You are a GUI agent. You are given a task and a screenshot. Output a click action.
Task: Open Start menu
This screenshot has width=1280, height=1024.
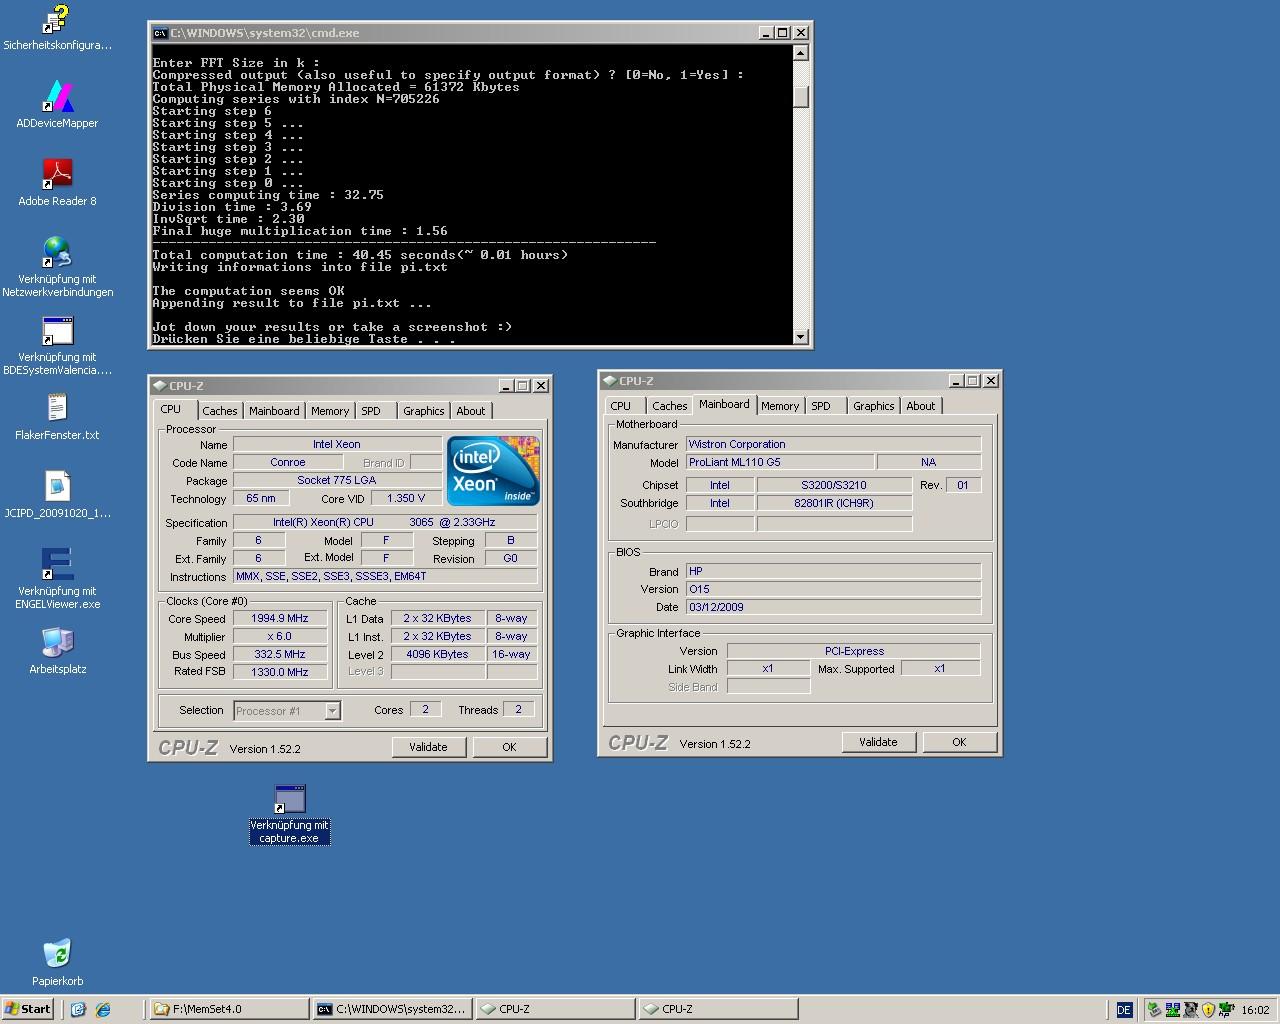coord(28,1009)
